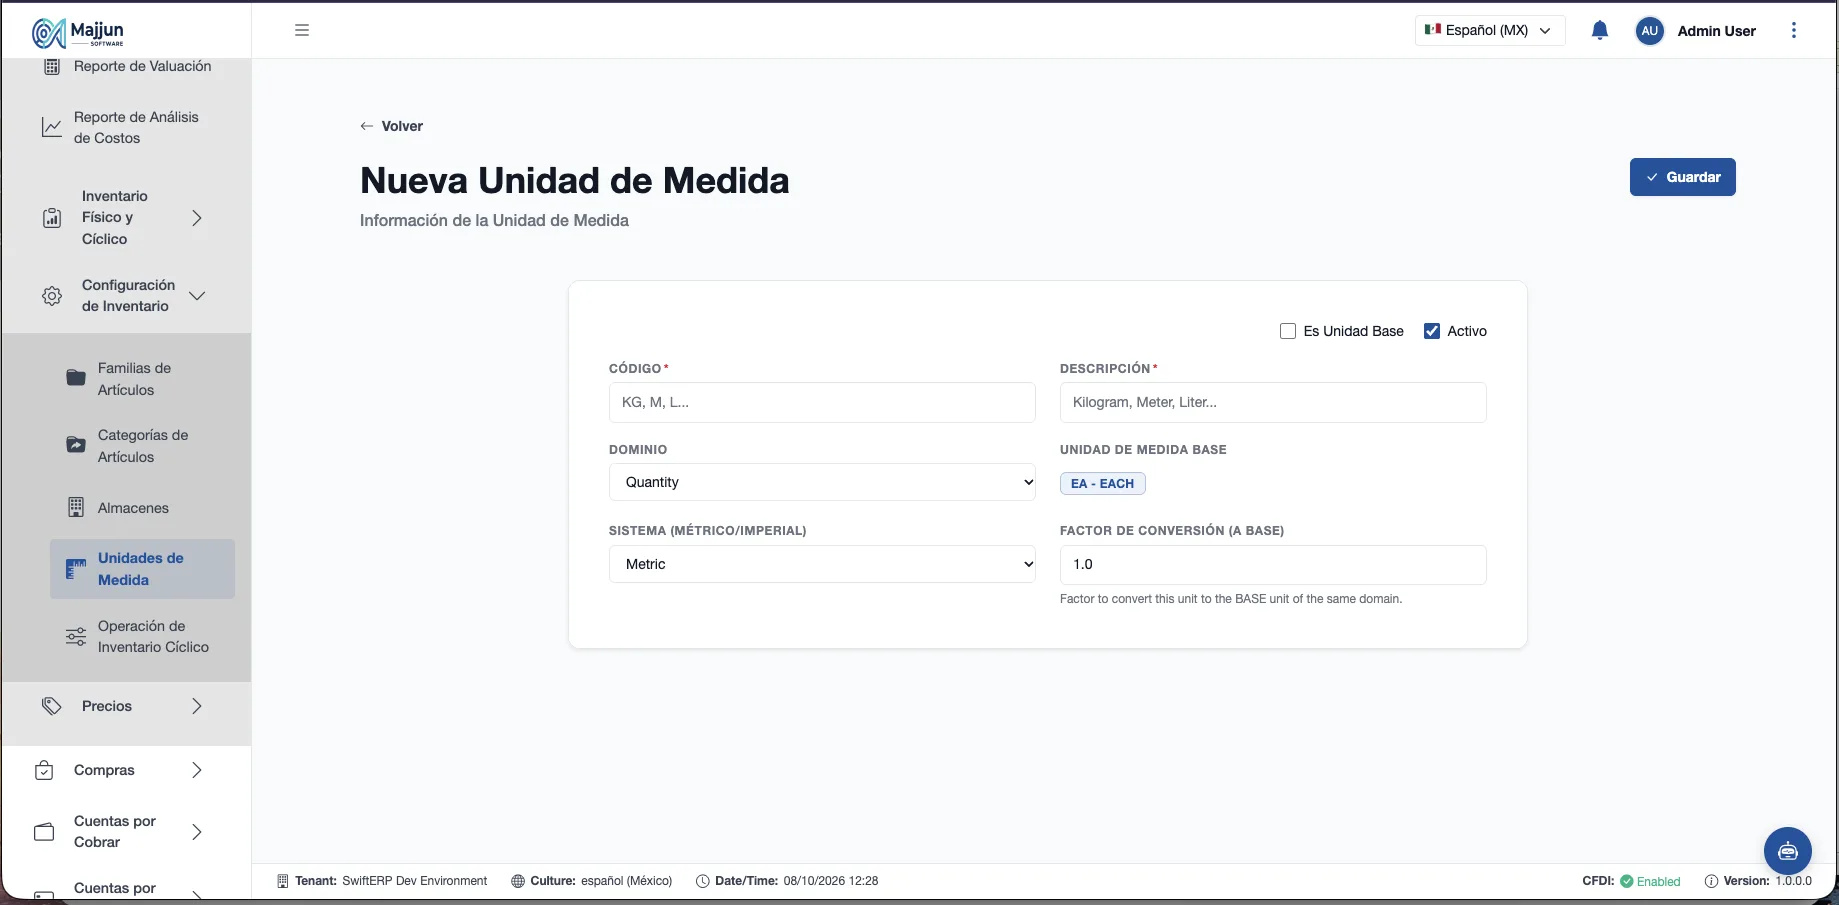This screenshot has height=905, width=1839.
Task: Click the Unidades de Medida ruler icon
Action: pyautogui.click(x=76, y=569)
